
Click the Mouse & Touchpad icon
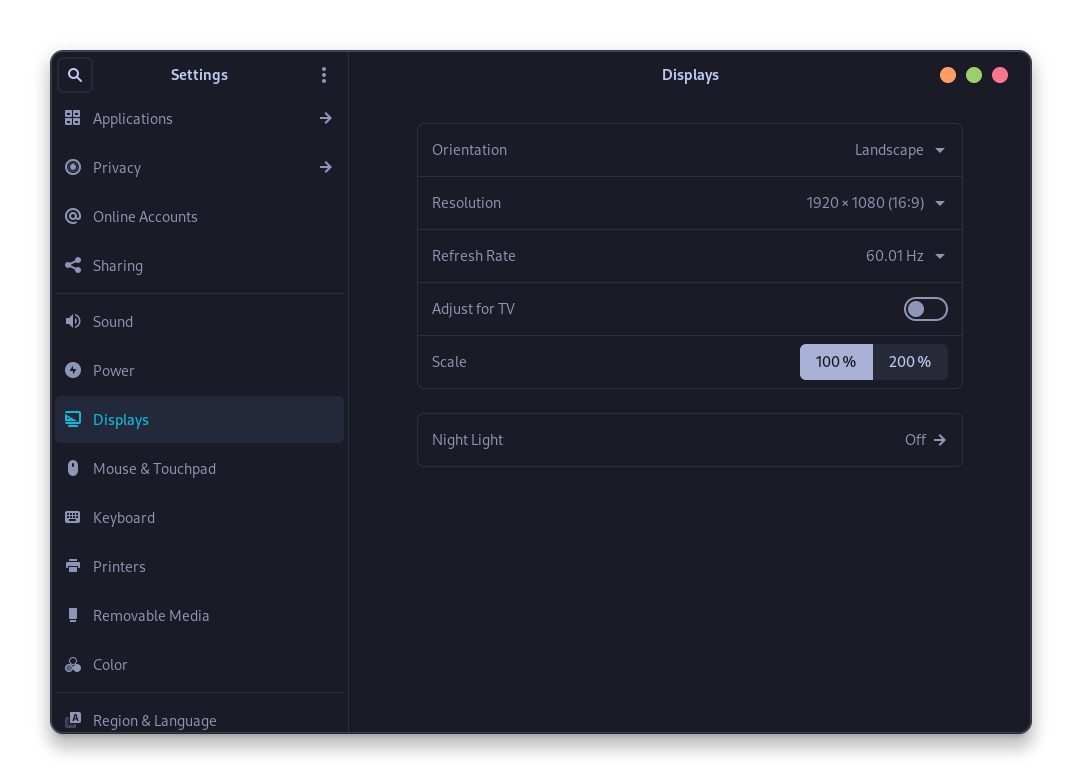point(72,468)
